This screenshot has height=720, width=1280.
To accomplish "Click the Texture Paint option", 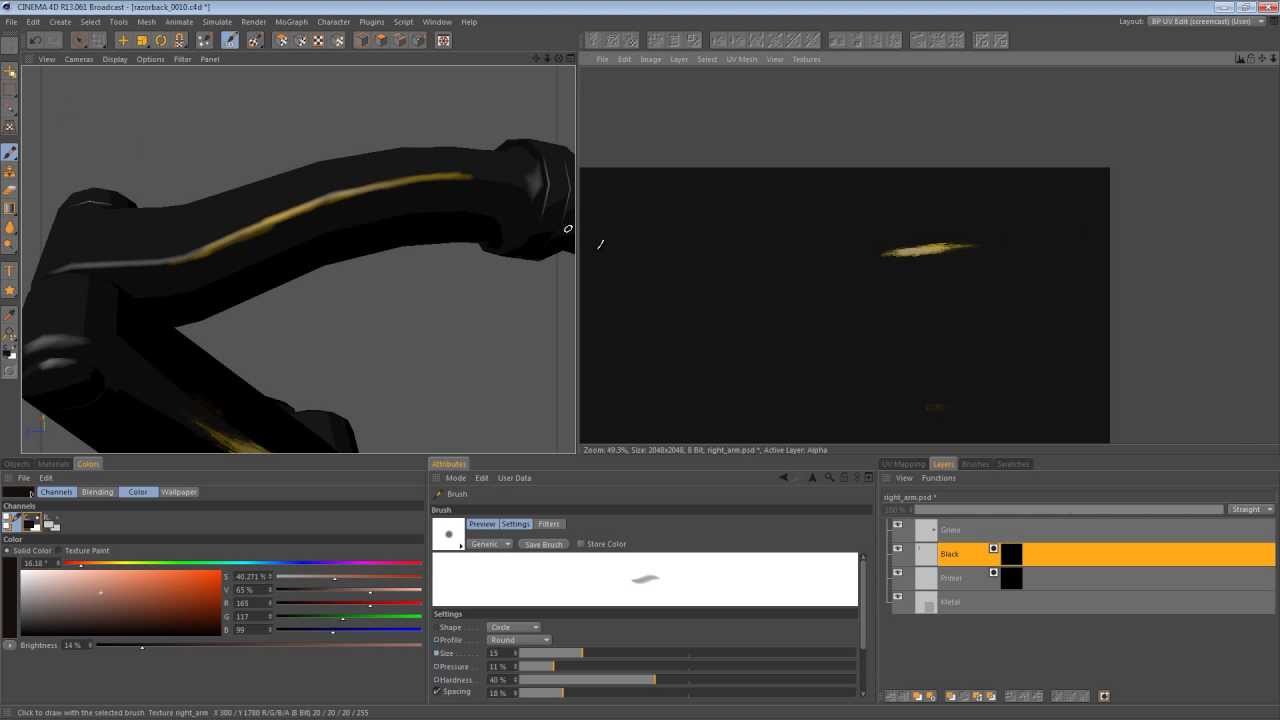I will (x=87, y=551).
